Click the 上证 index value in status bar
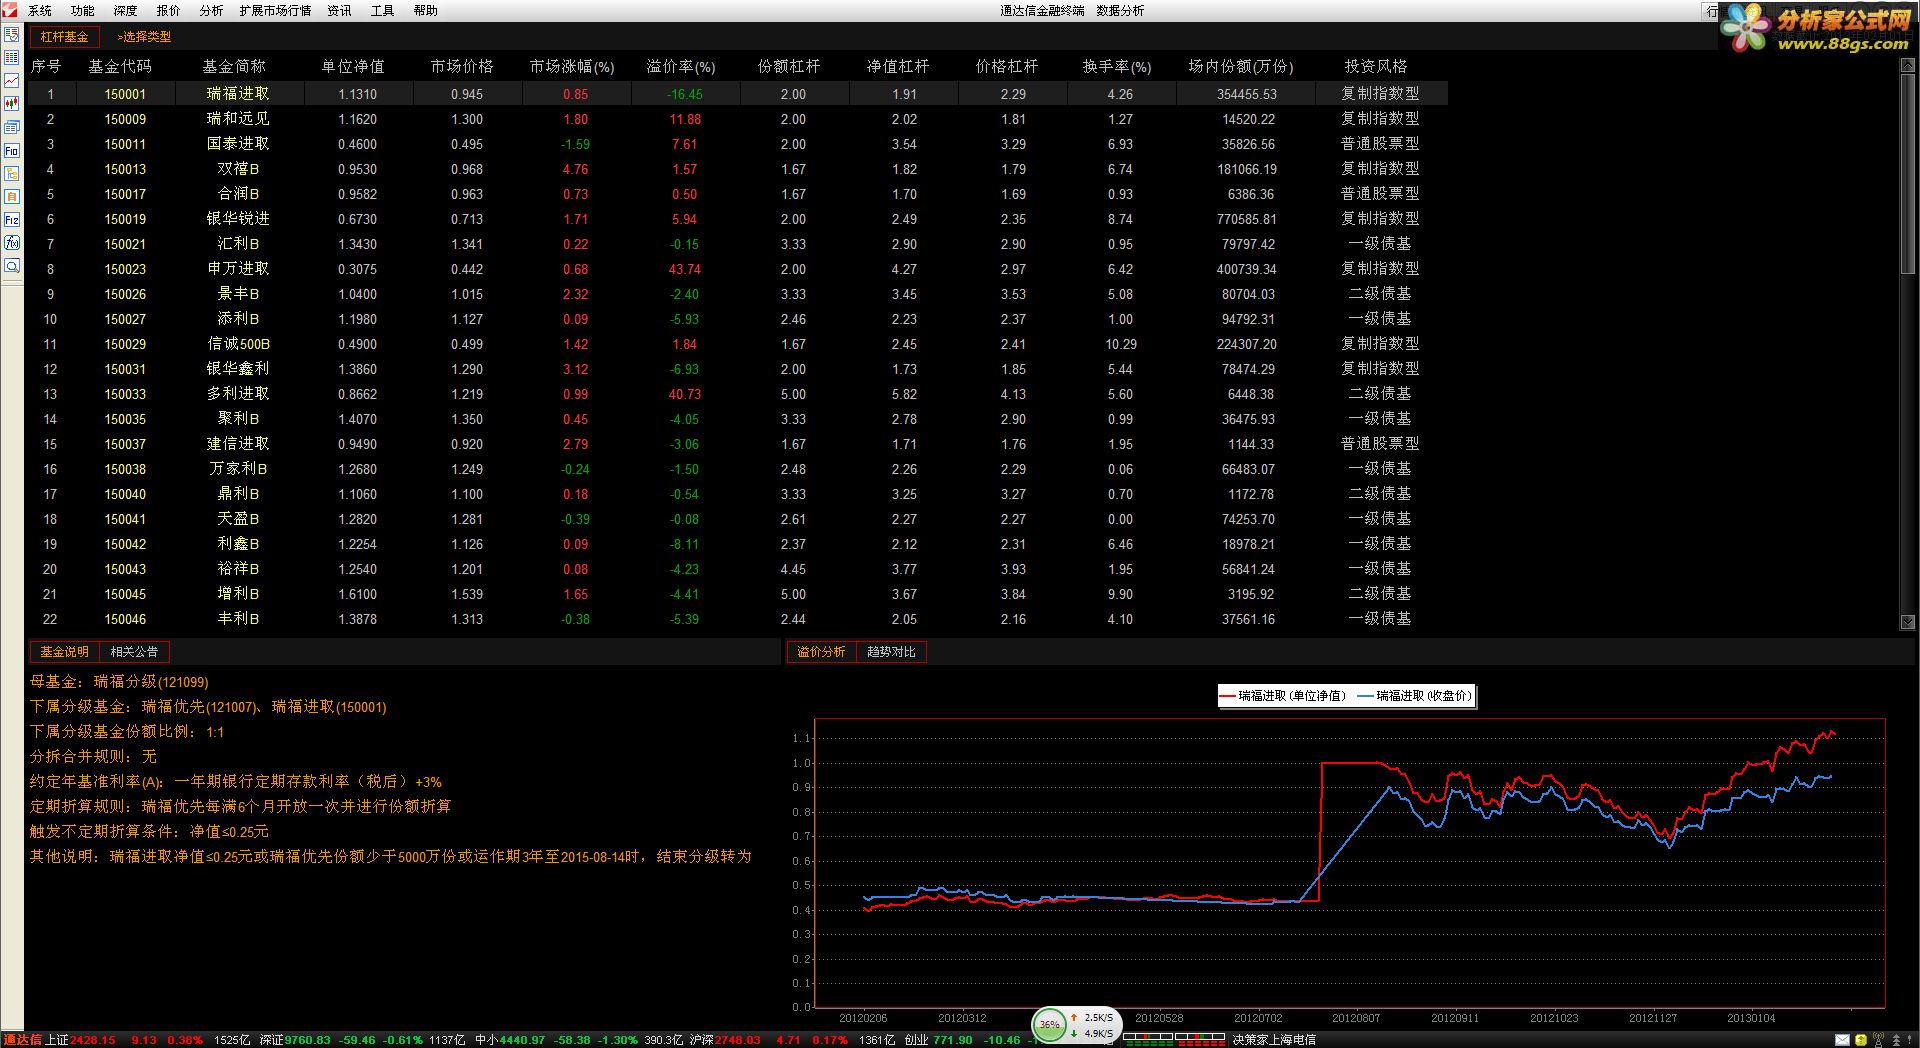This screenshot has height=1048, width=1920. (x=93, y=1040)
